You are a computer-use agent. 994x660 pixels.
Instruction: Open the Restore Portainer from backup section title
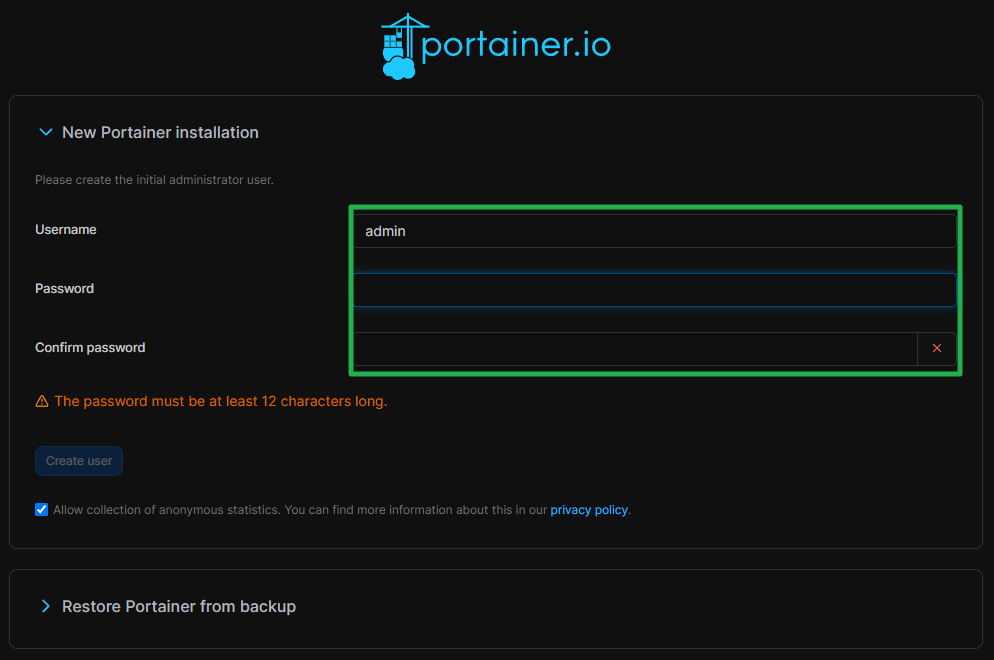179,606
